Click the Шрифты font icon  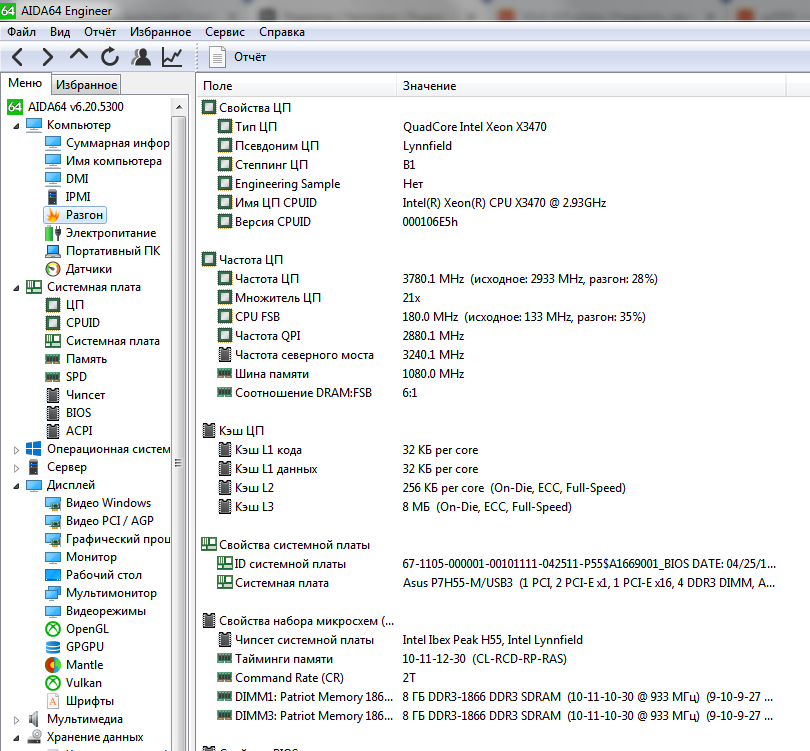(53, 701)
